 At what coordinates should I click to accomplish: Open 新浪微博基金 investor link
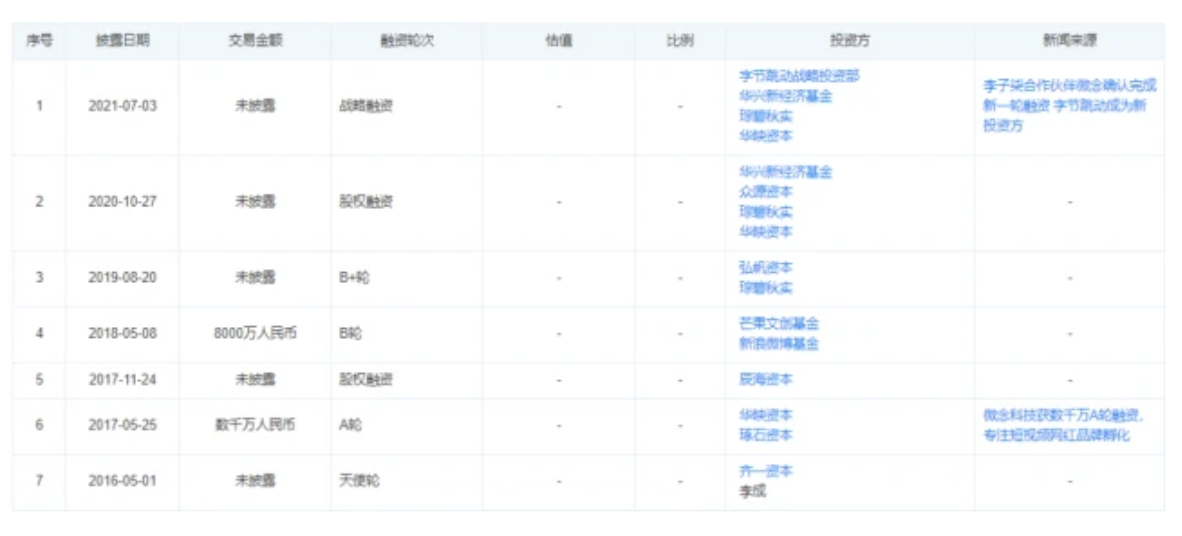tap(779, 343)
